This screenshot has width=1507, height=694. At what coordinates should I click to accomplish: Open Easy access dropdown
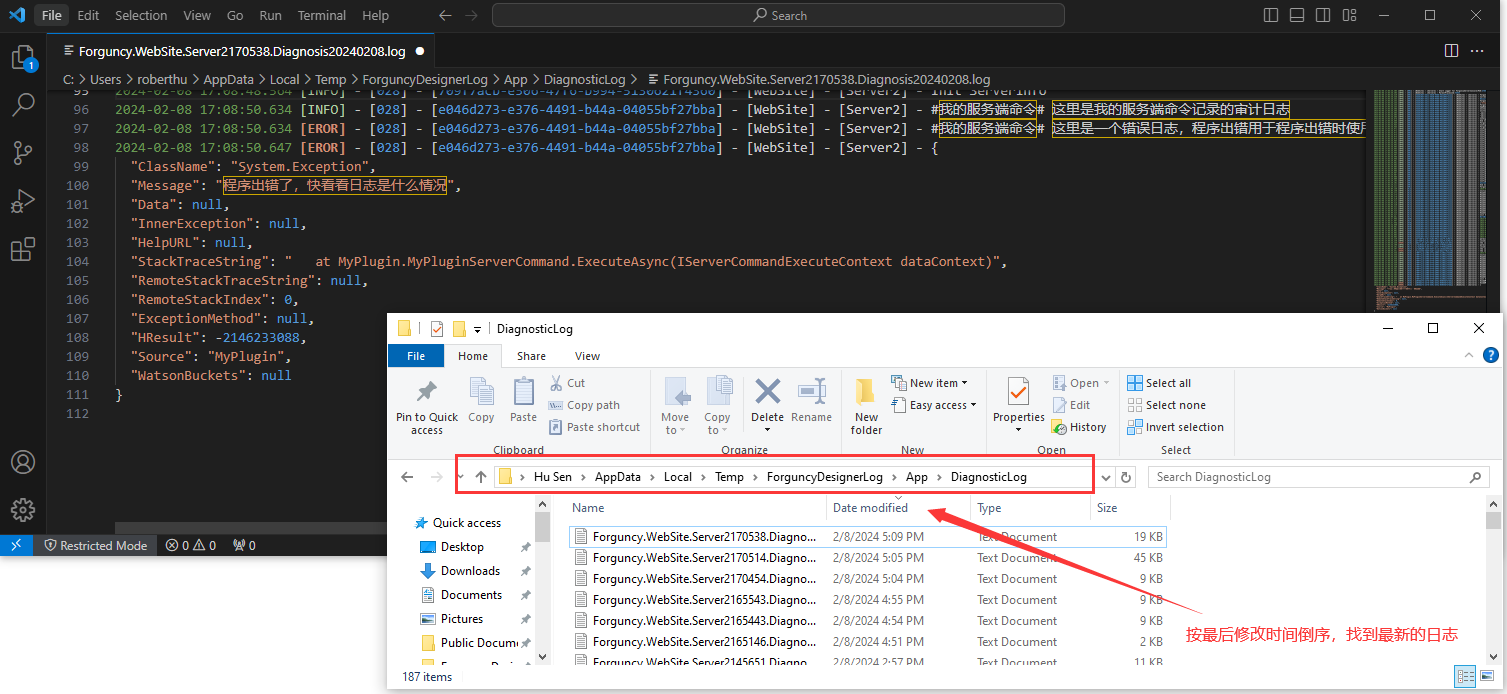pyautogui.click(x=934, y=405)
